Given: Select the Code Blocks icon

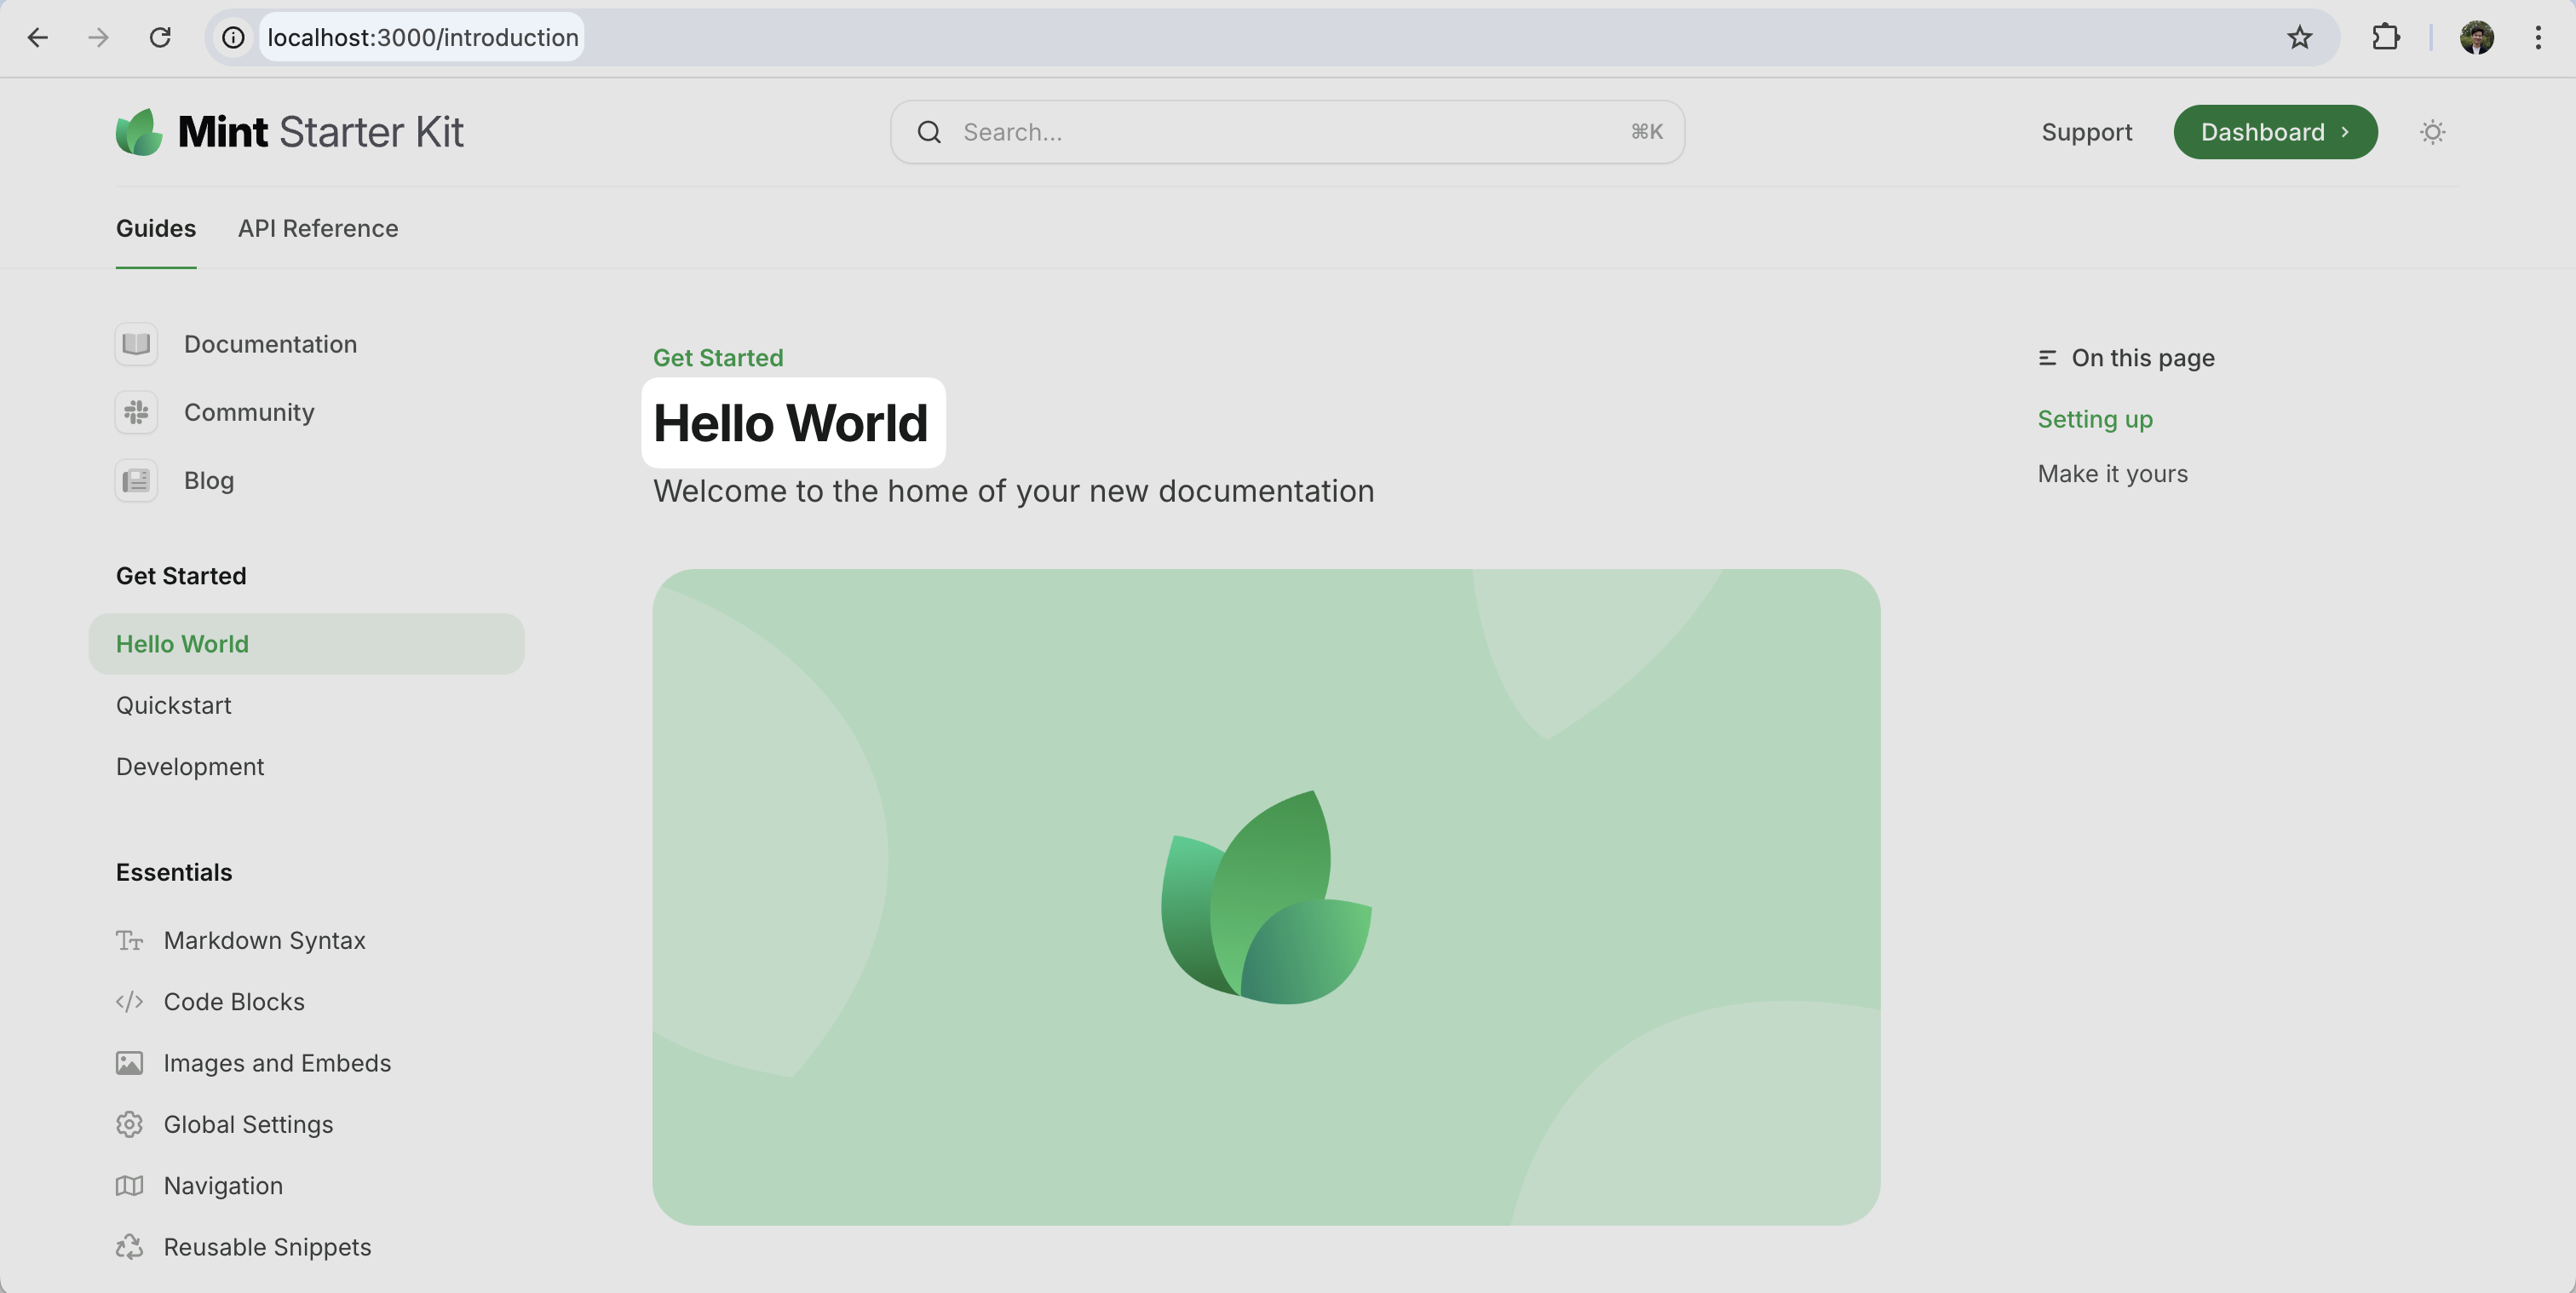Looking at the screenshot, I should [129, 1001].
